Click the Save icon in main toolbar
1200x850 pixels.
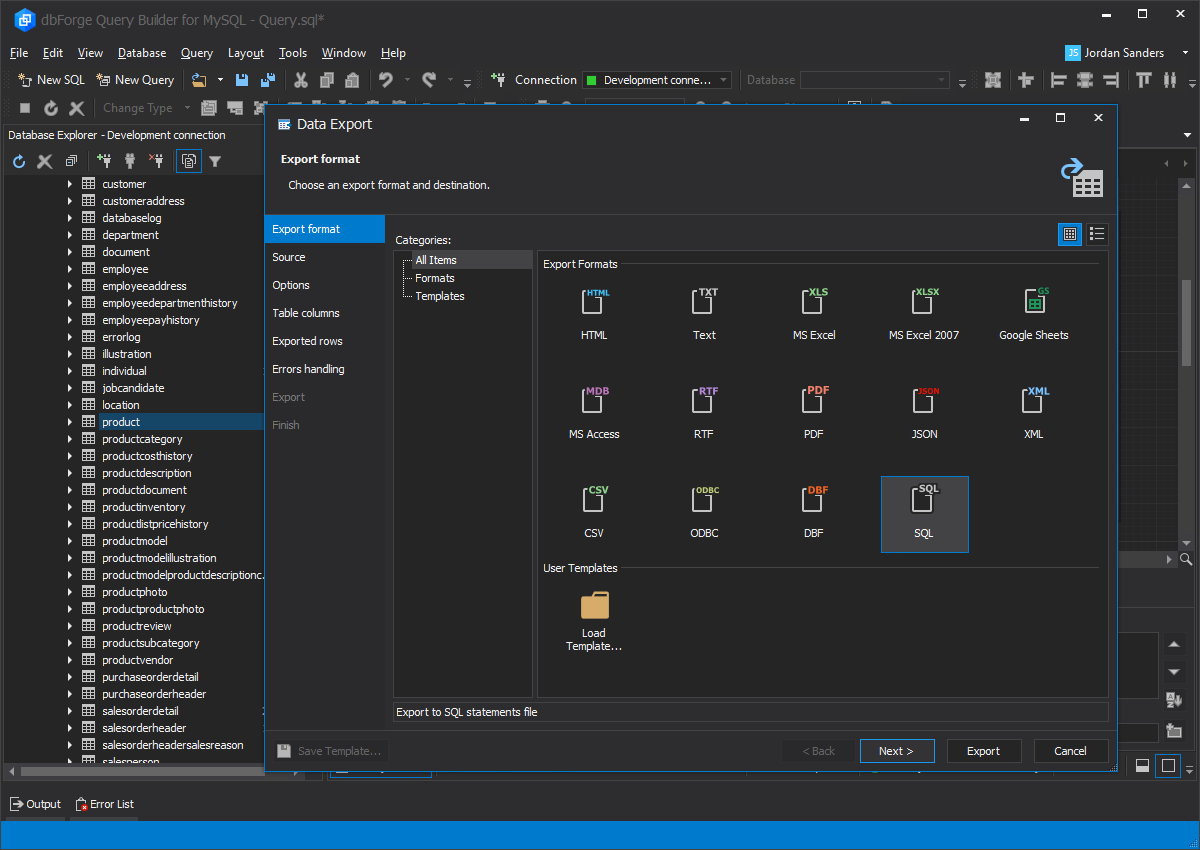pos(242,80)
